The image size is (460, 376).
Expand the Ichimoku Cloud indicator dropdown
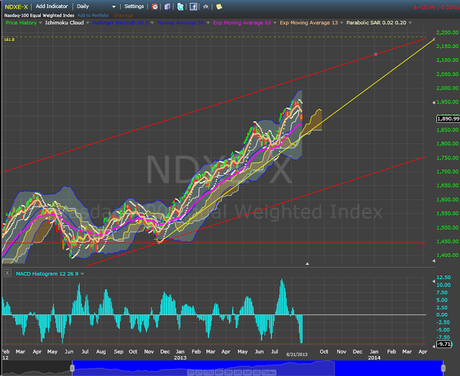(88, 23)
